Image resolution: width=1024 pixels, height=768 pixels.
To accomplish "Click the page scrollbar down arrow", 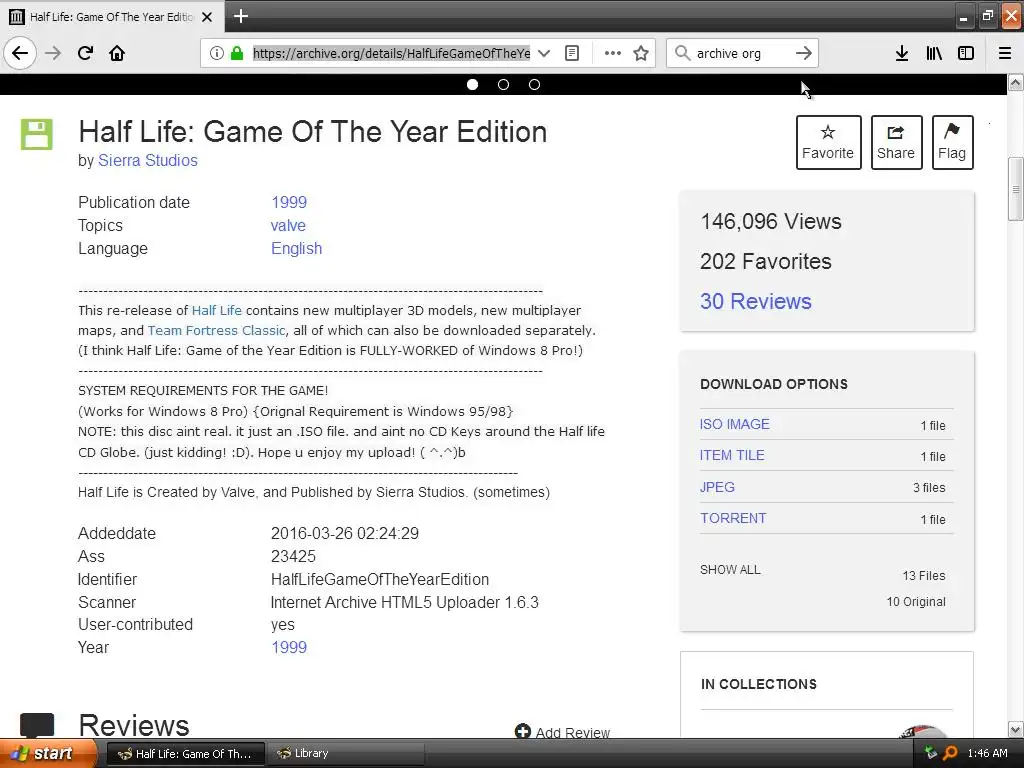I will tap(1015, 729).
